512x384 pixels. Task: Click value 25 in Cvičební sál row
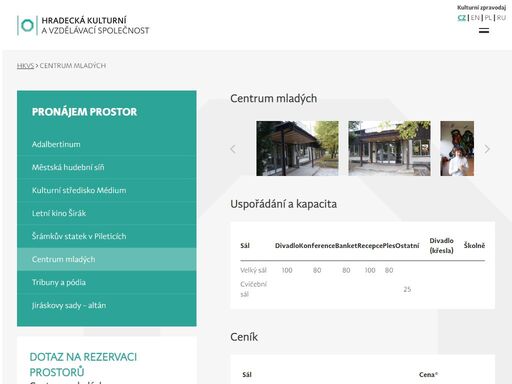(407, 289)
